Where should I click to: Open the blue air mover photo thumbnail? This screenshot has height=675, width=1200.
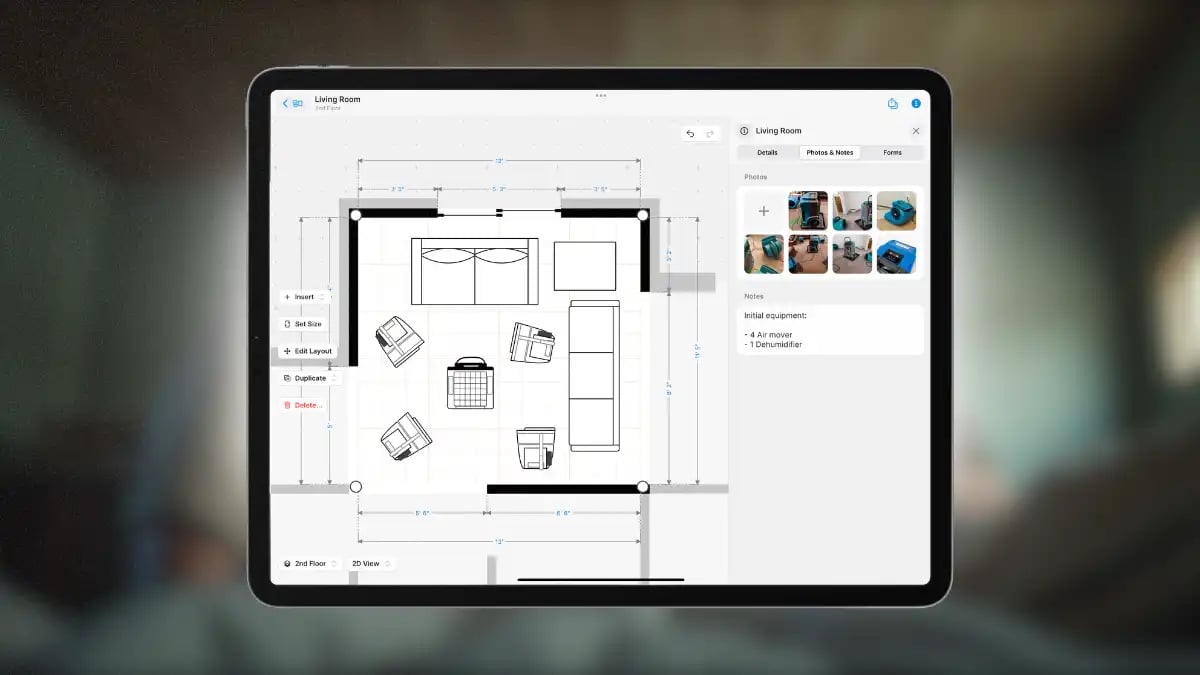(896, 211)
